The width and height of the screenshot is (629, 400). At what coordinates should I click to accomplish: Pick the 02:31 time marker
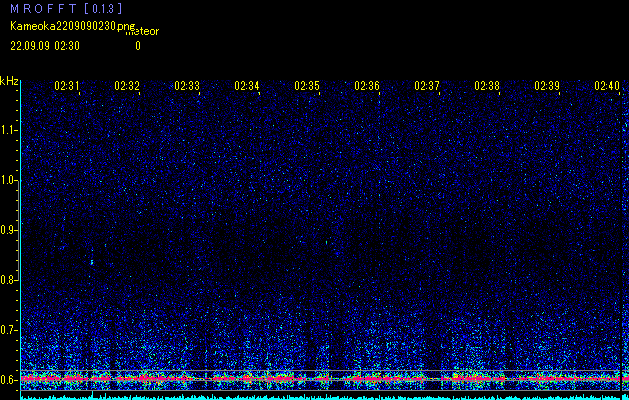(x=67, y=86)
